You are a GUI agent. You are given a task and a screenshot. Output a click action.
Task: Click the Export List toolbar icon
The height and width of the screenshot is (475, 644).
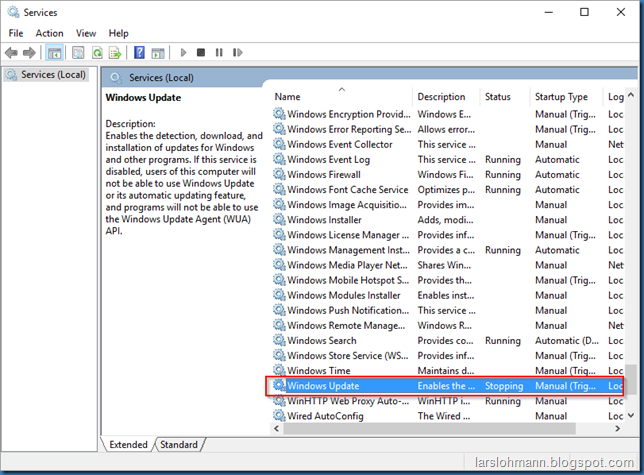coord(115,53)
